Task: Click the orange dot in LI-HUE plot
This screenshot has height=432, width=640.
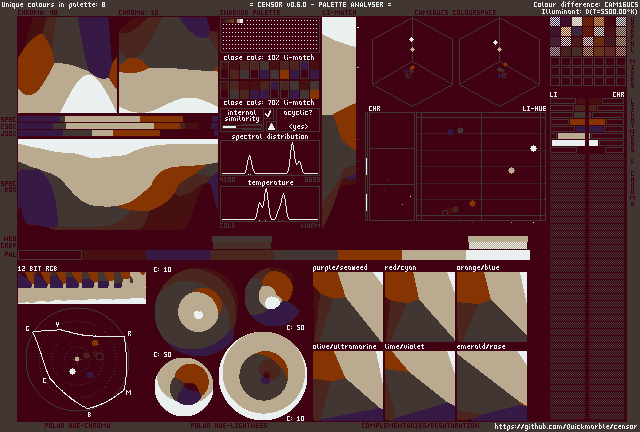Action: pyautogui.click(x=471, y=202)
